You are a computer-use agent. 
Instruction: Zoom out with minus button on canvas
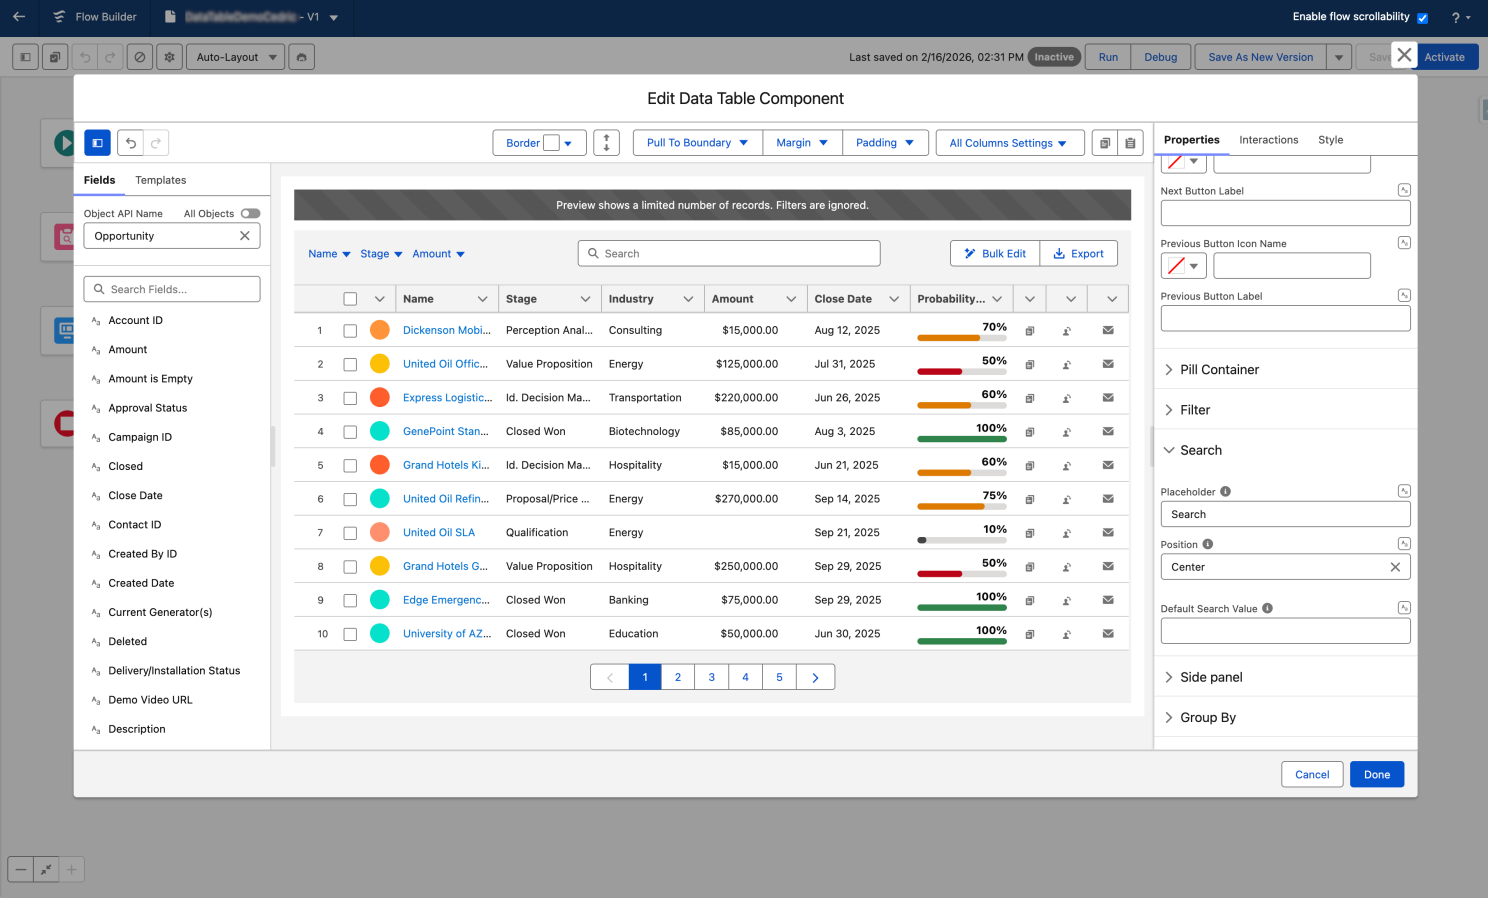click(21, 870)
